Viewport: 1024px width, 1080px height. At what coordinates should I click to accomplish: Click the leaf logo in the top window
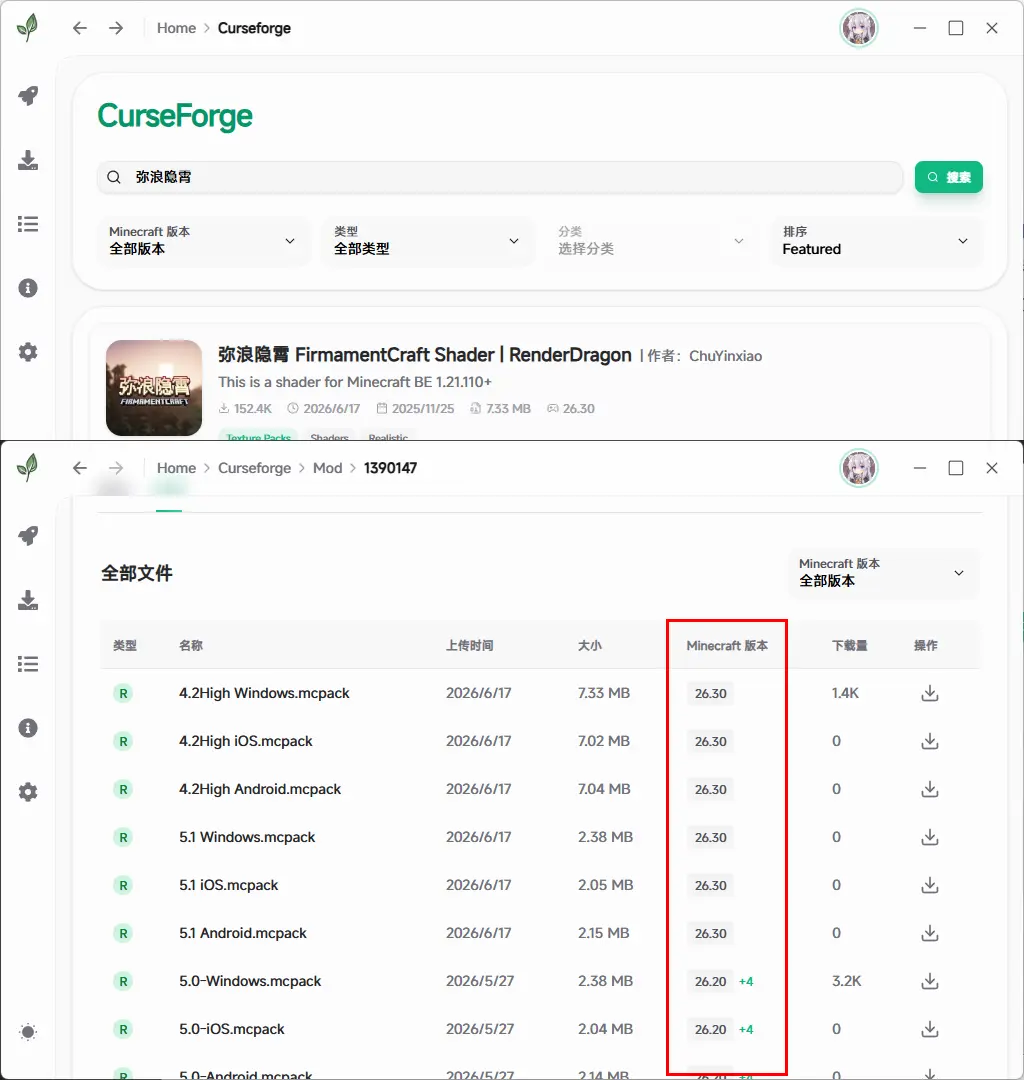(27, 28)
